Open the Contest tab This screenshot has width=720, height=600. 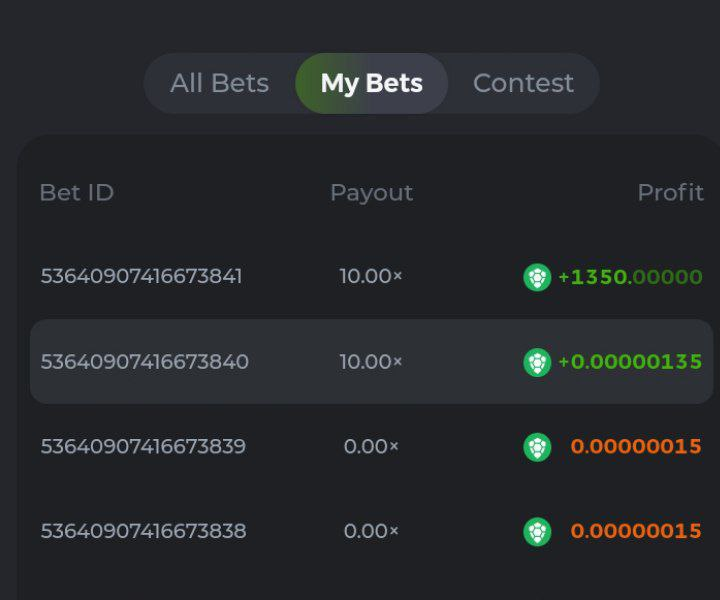click(523, 83)
